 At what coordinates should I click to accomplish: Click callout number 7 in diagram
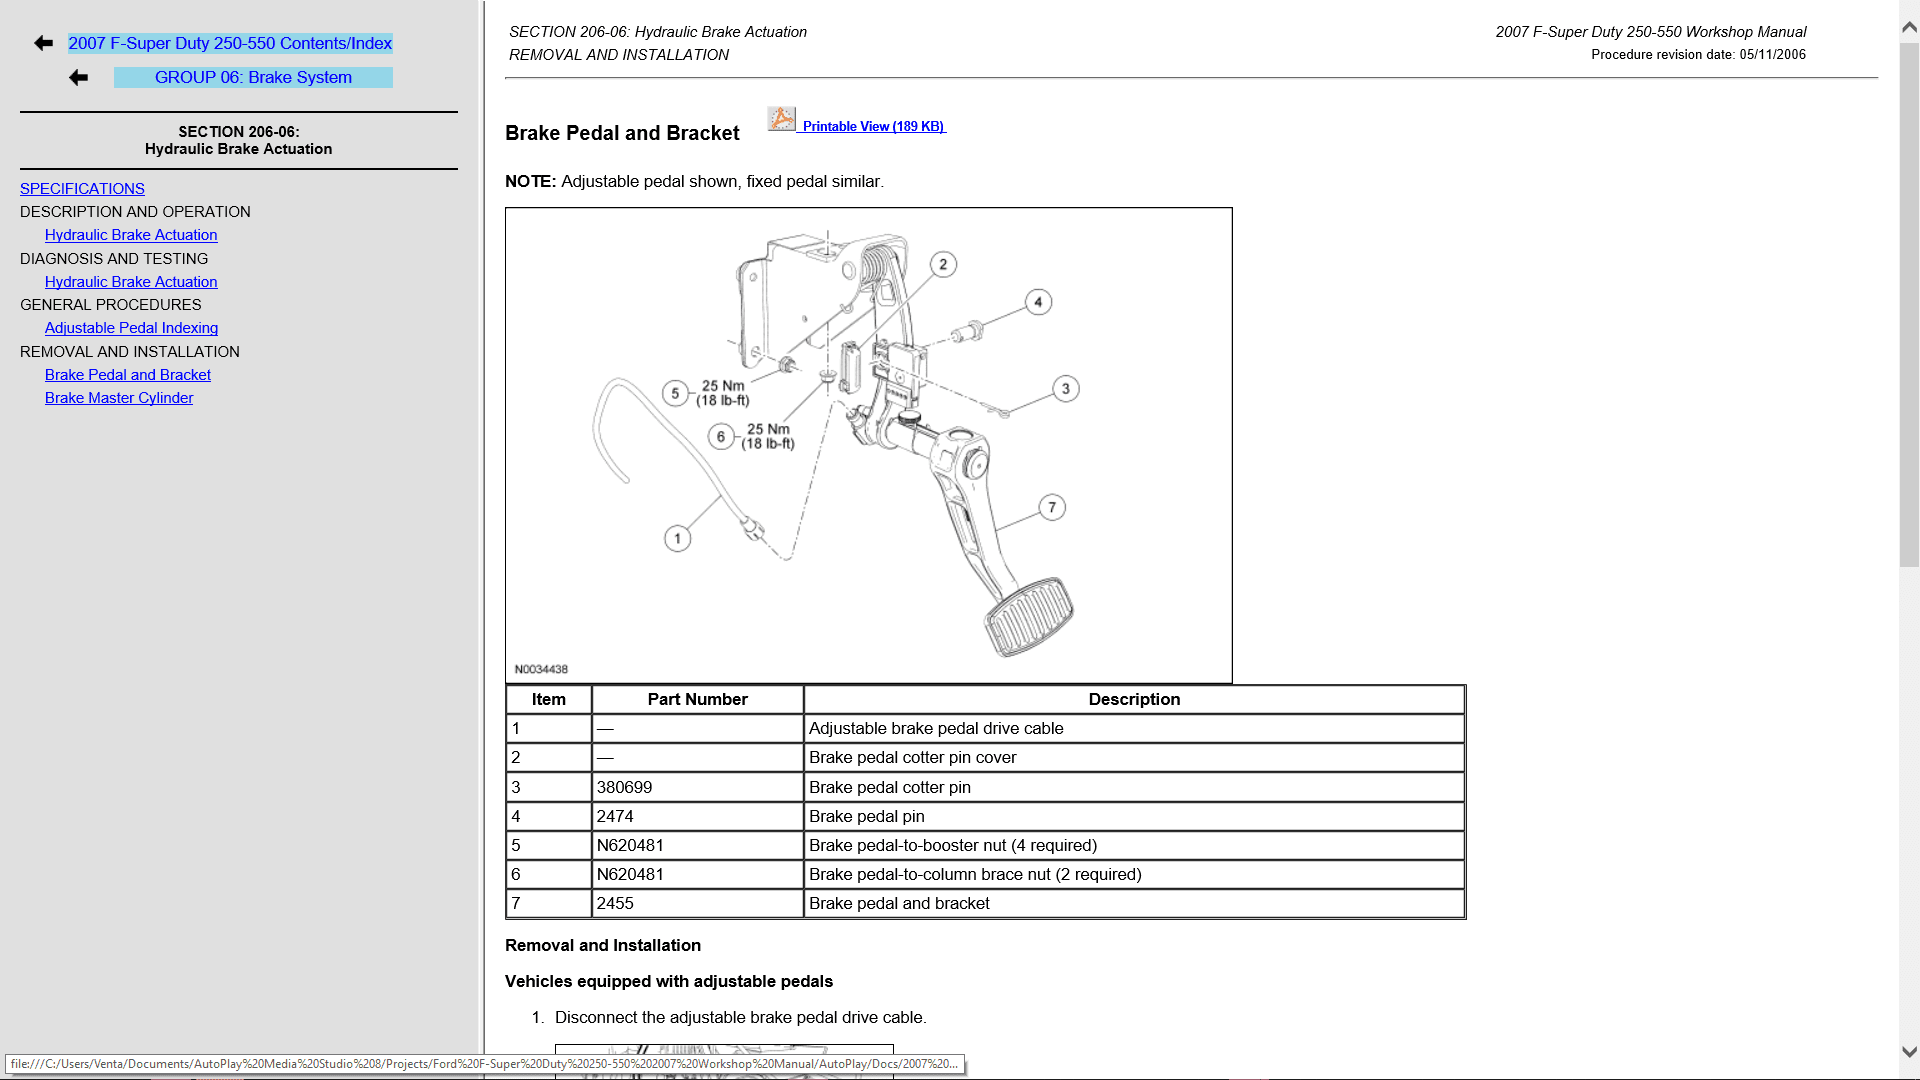tap(1052, 508)
